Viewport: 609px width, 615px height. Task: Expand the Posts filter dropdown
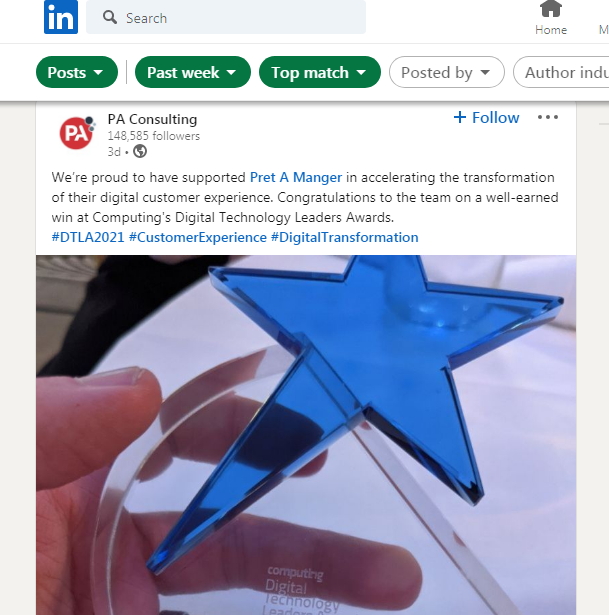77,72
